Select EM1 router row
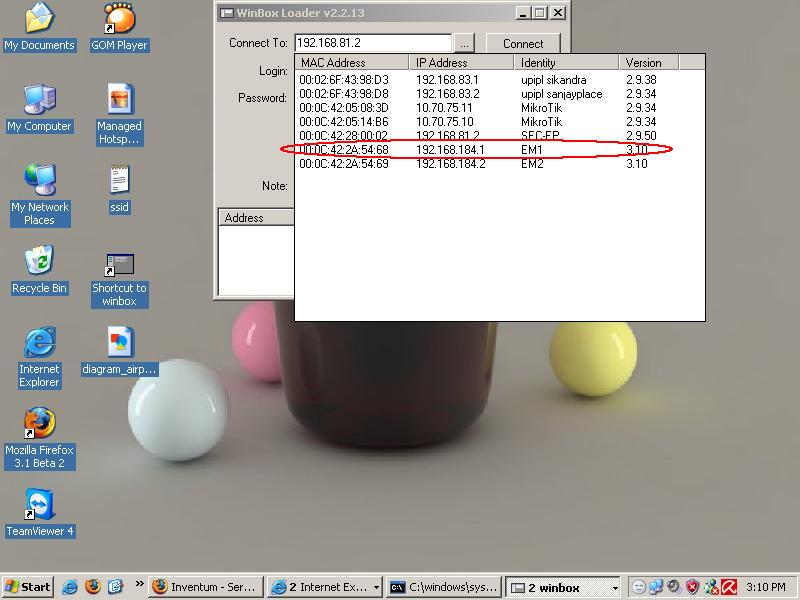This screenshot has height=600, width=800. coord(500,150)
